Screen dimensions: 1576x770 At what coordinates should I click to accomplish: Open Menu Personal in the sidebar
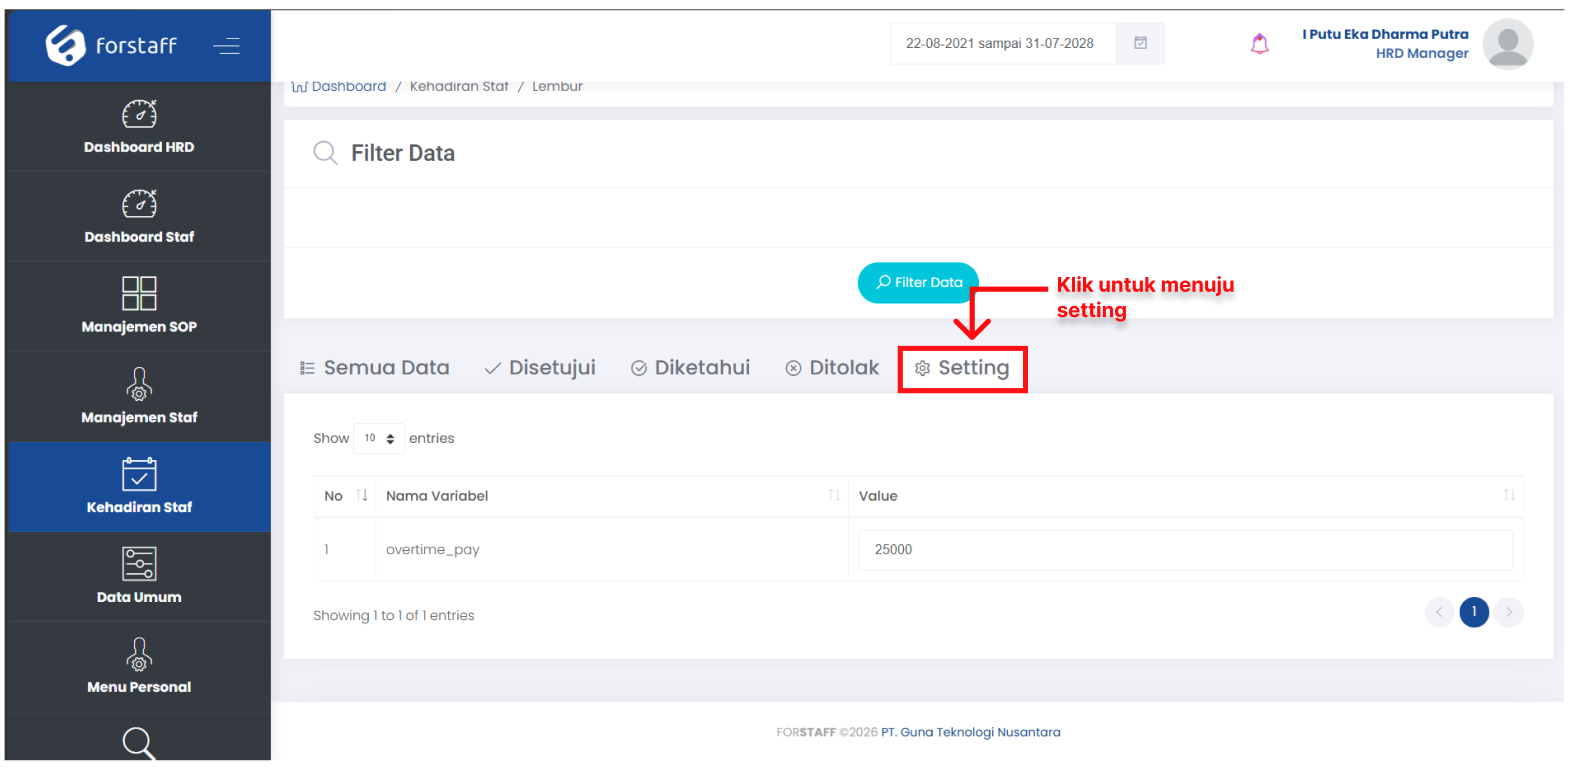pyautogui.click(x=139, y=667)
